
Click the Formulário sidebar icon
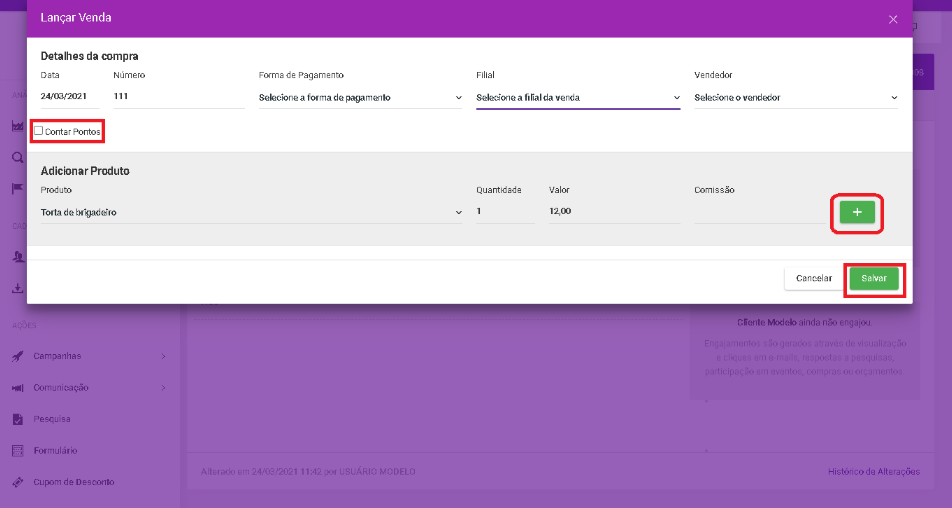(17, 451)
